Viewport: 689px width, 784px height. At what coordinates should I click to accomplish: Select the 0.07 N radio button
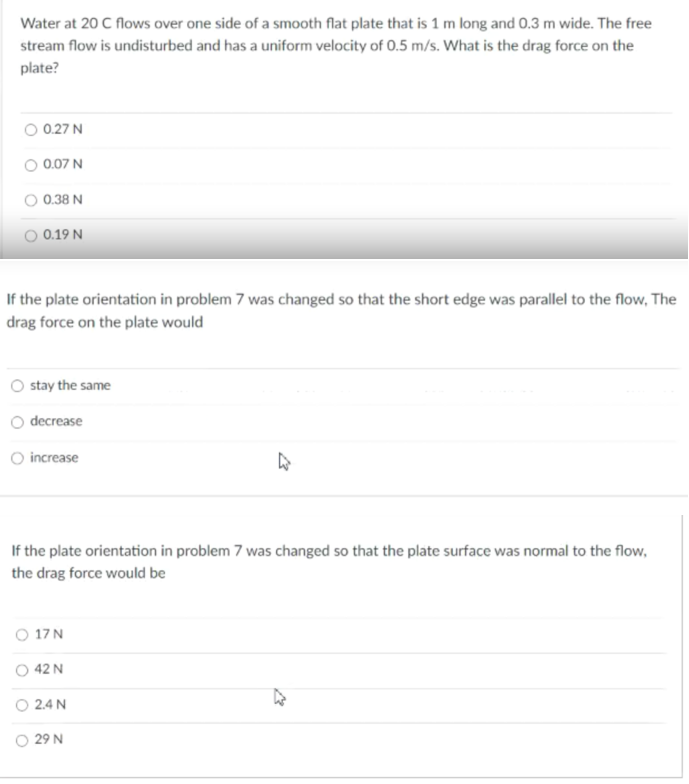31,165
